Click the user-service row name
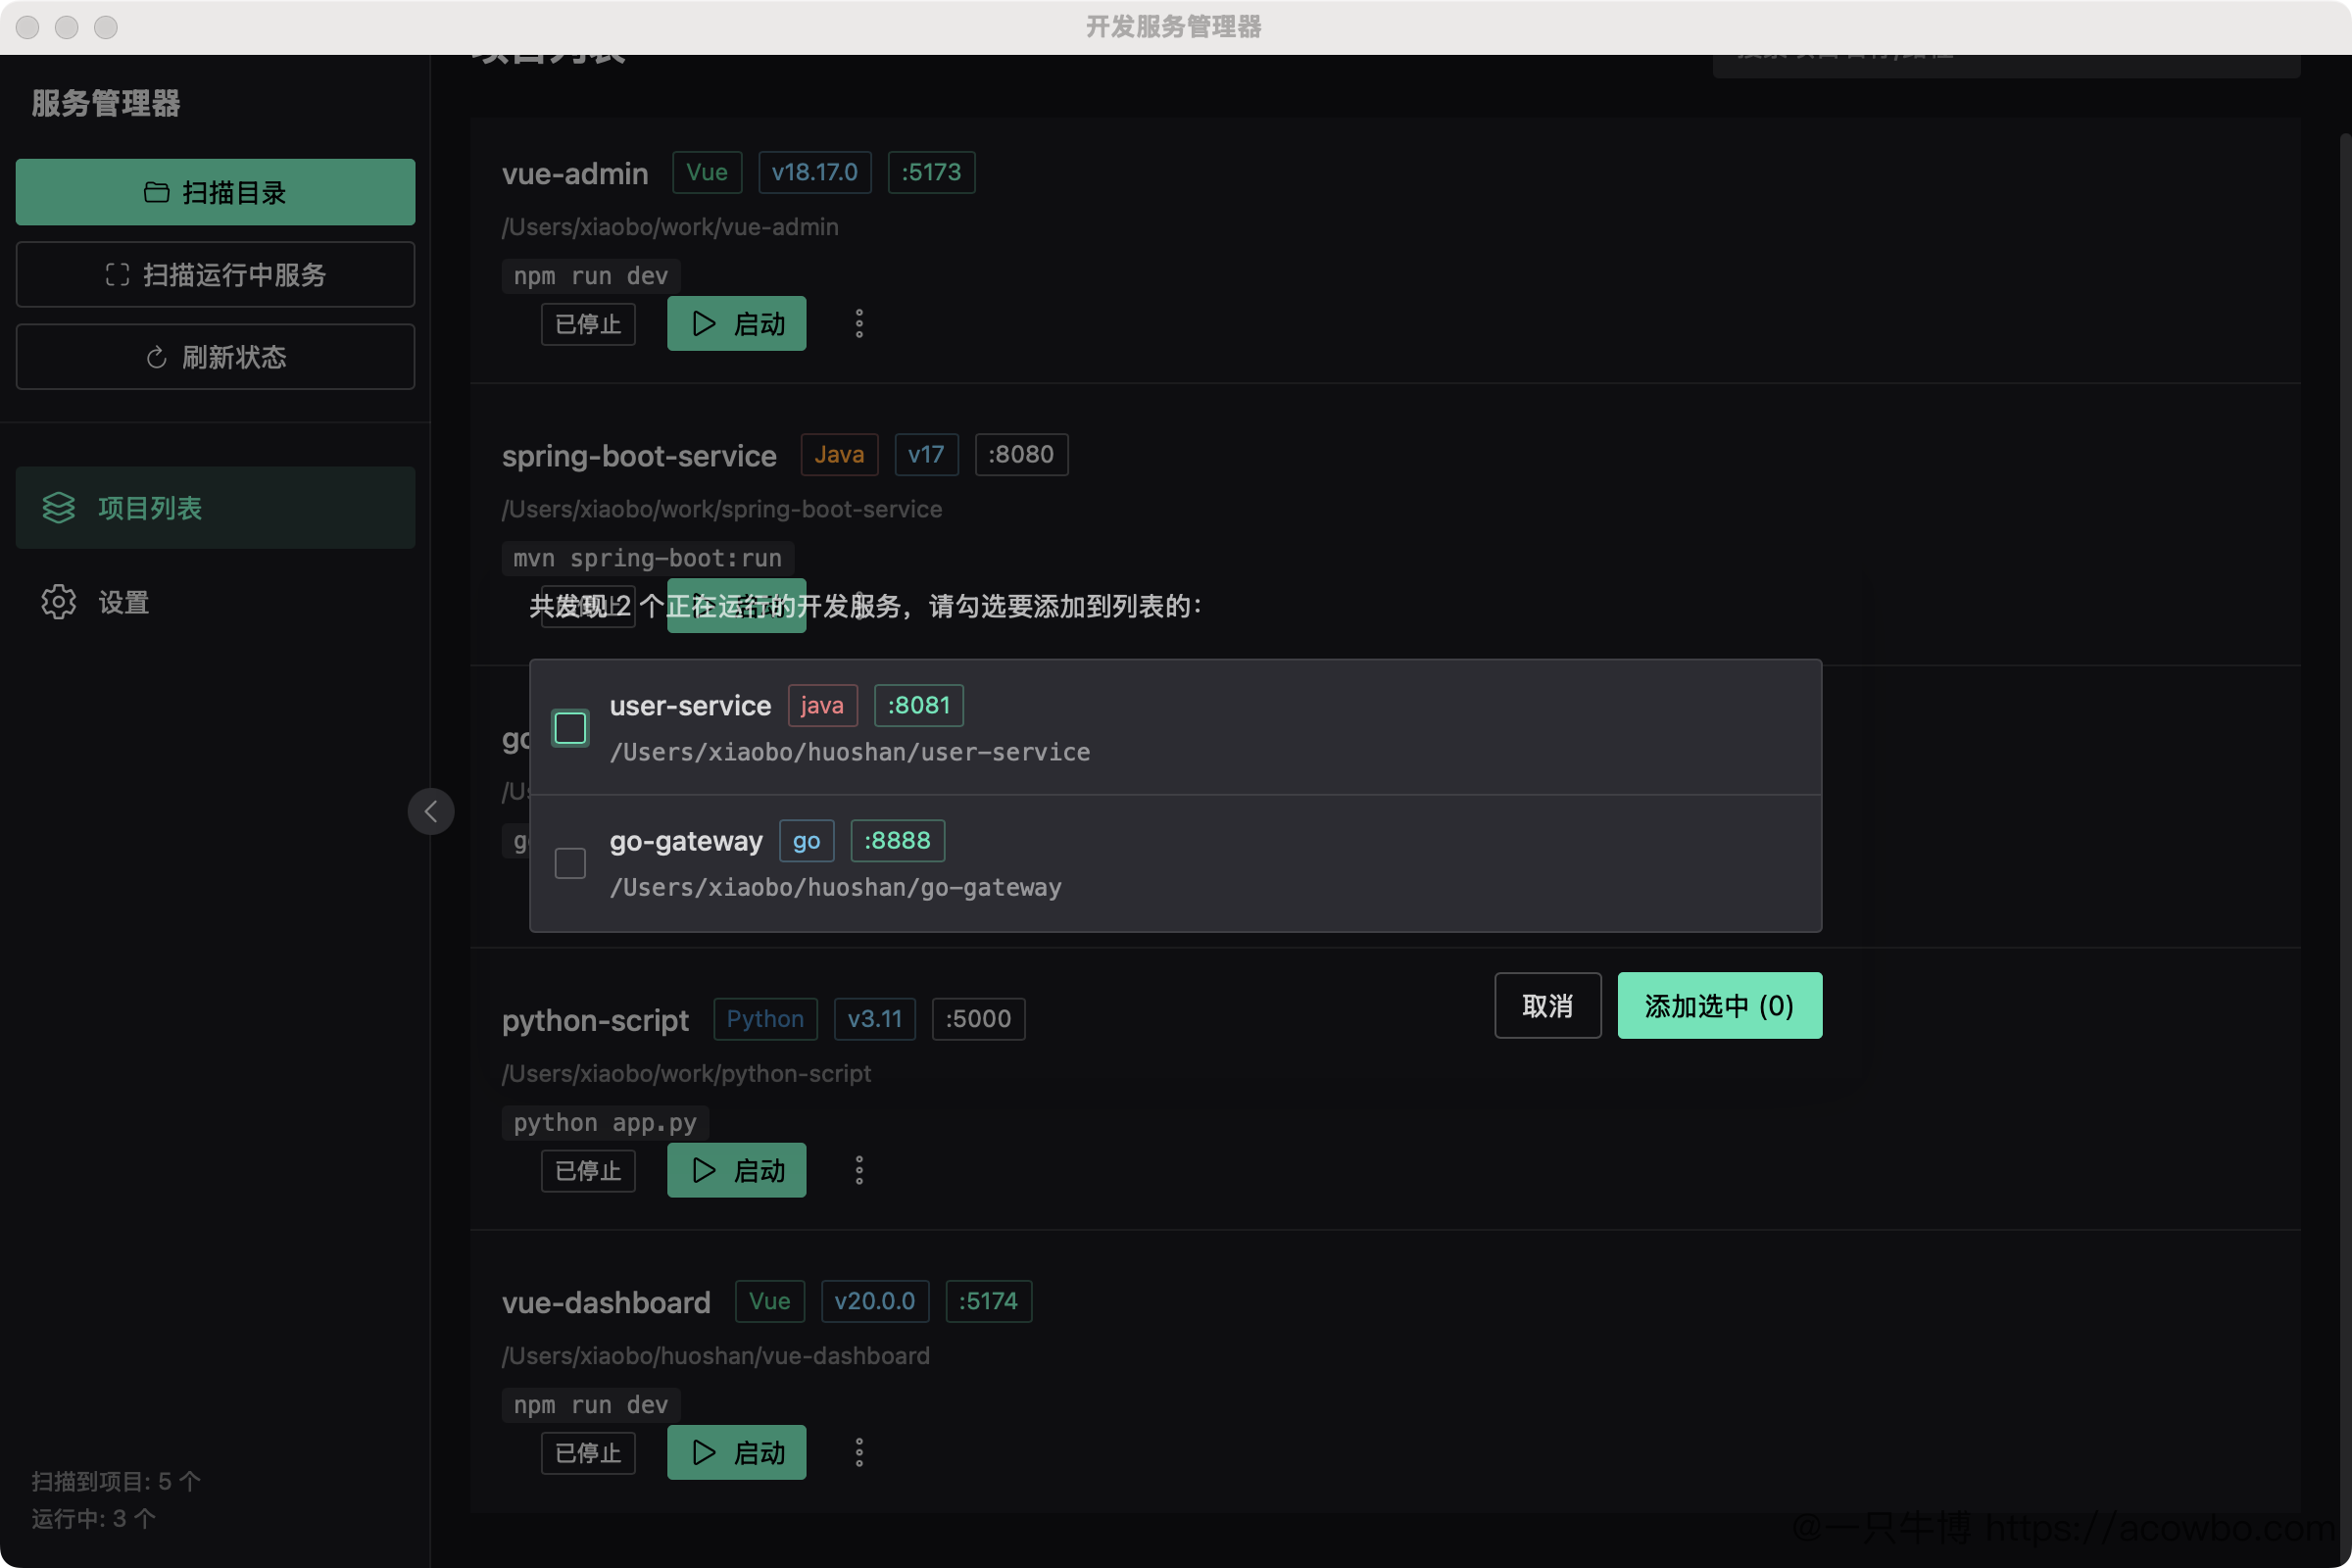 pos(690,706)
